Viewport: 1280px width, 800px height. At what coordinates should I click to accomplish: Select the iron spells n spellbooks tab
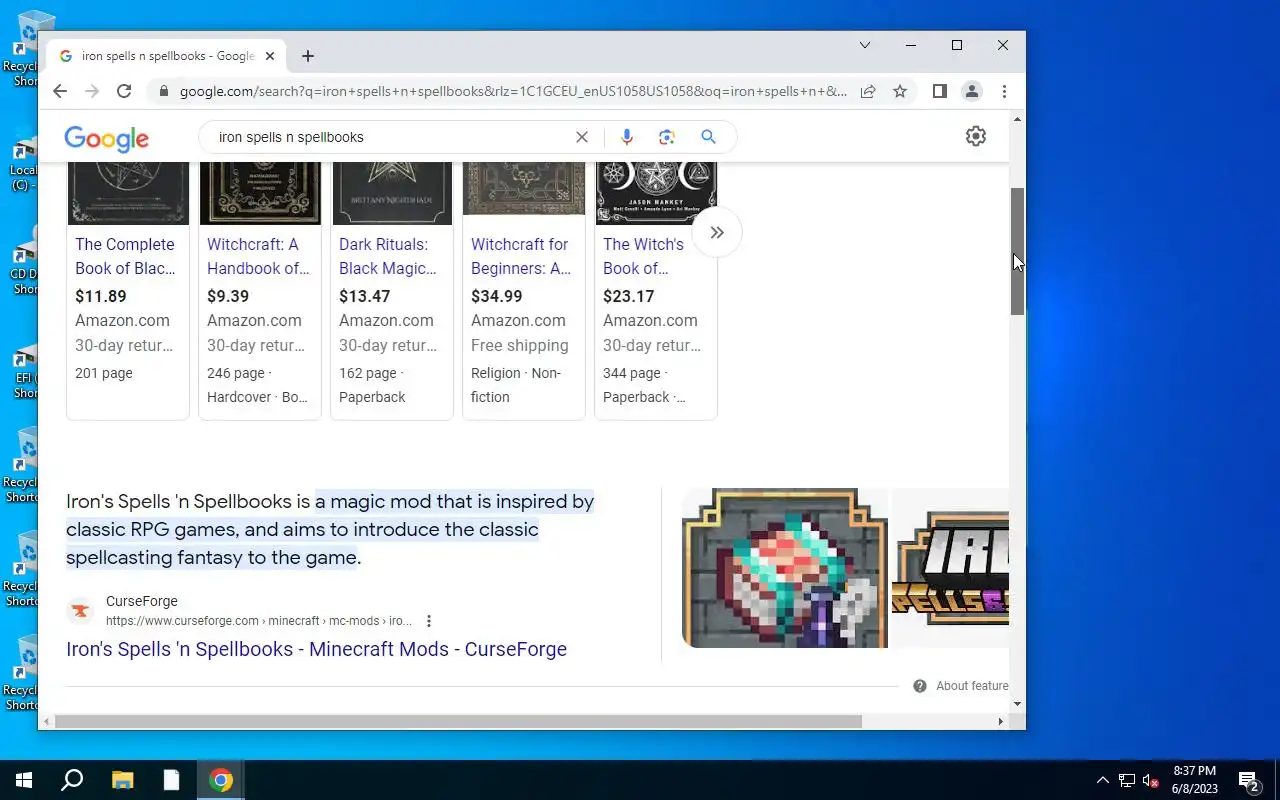pos(165,56)
